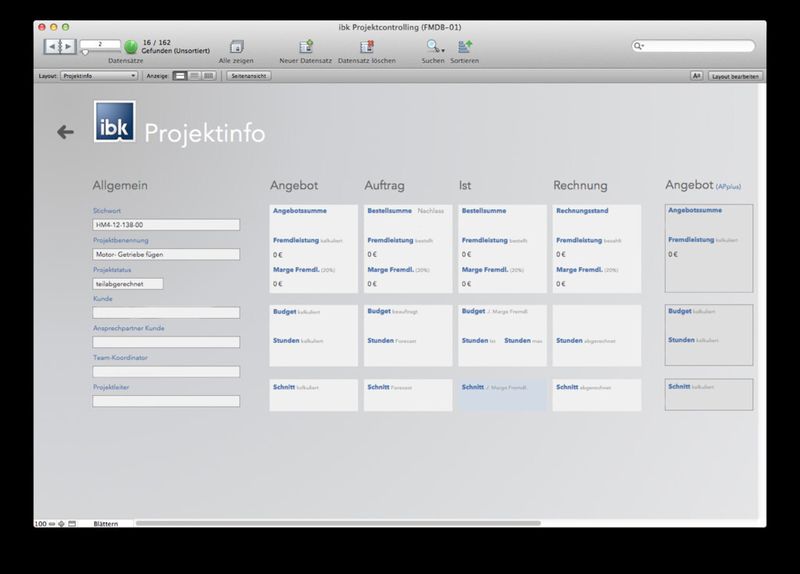Click the Allgemein section heading
800x574 pixels.
(120, 185)
